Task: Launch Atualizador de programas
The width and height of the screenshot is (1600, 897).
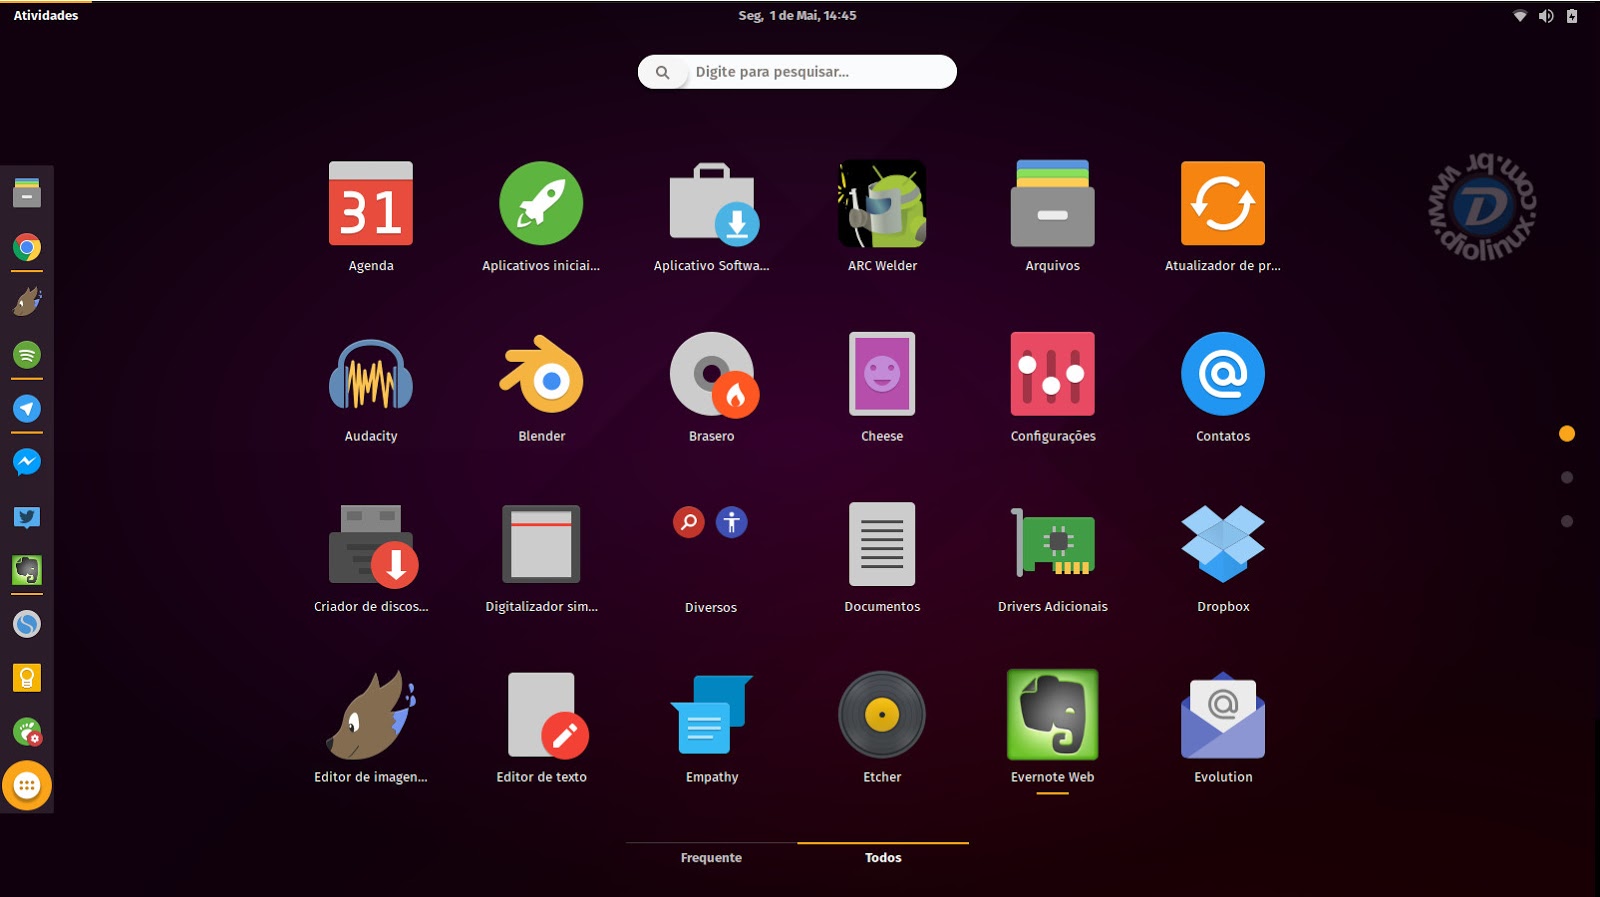Action: 1223,204
